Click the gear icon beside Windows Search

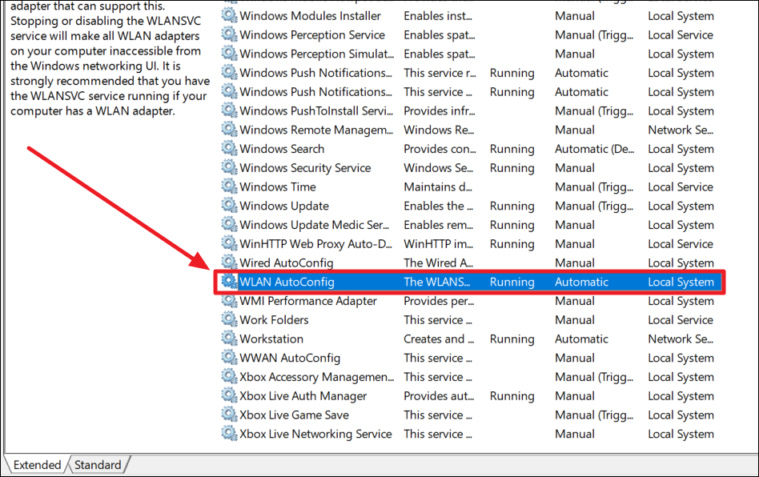229,148
